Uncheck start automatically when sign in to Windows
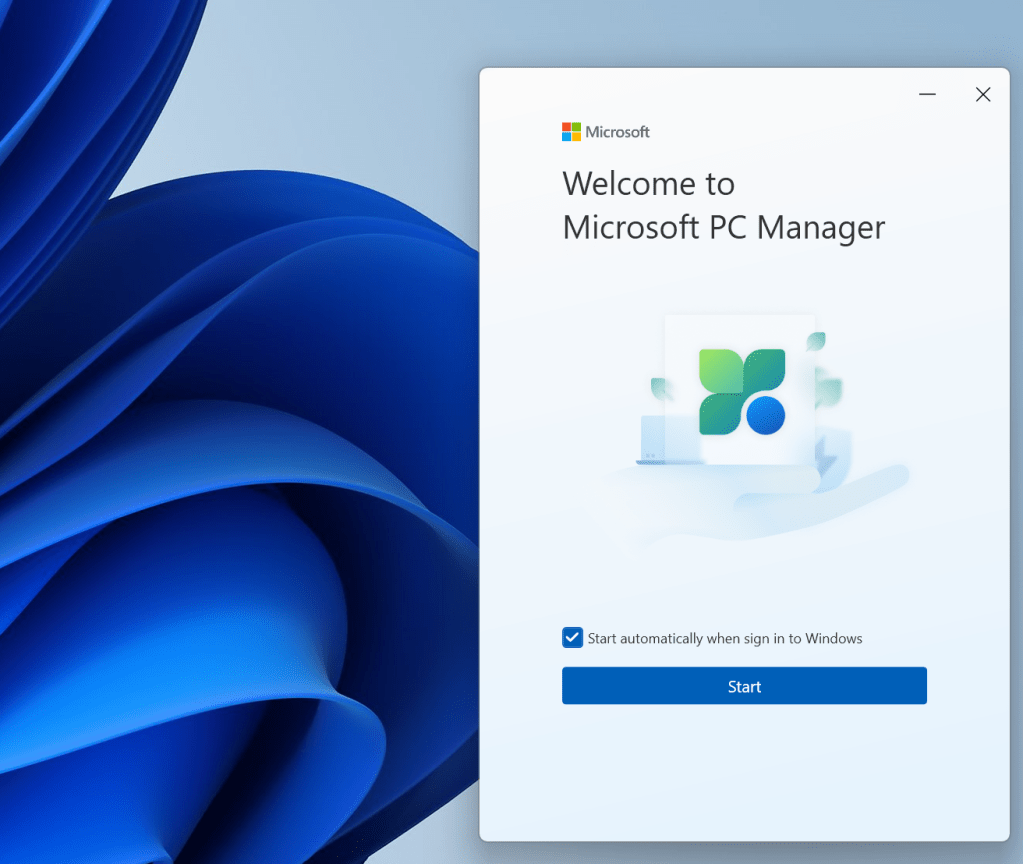Viewport: 1023px width, 864px height. tap(572, 637)
